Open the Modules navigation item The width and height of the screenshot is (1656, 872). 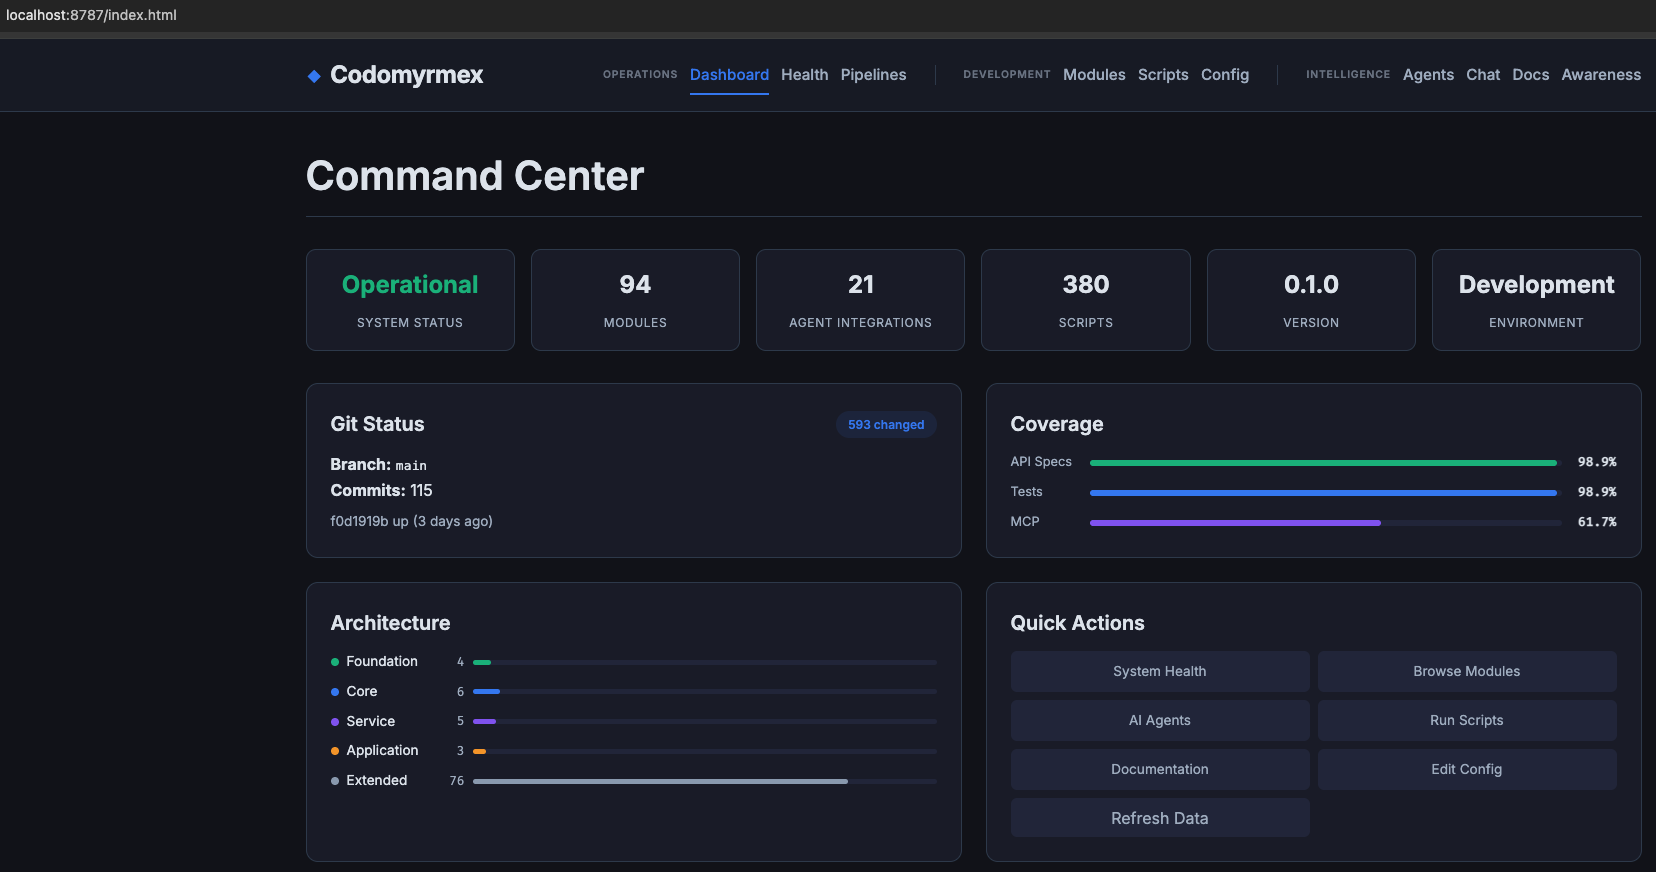[1093, 75]
